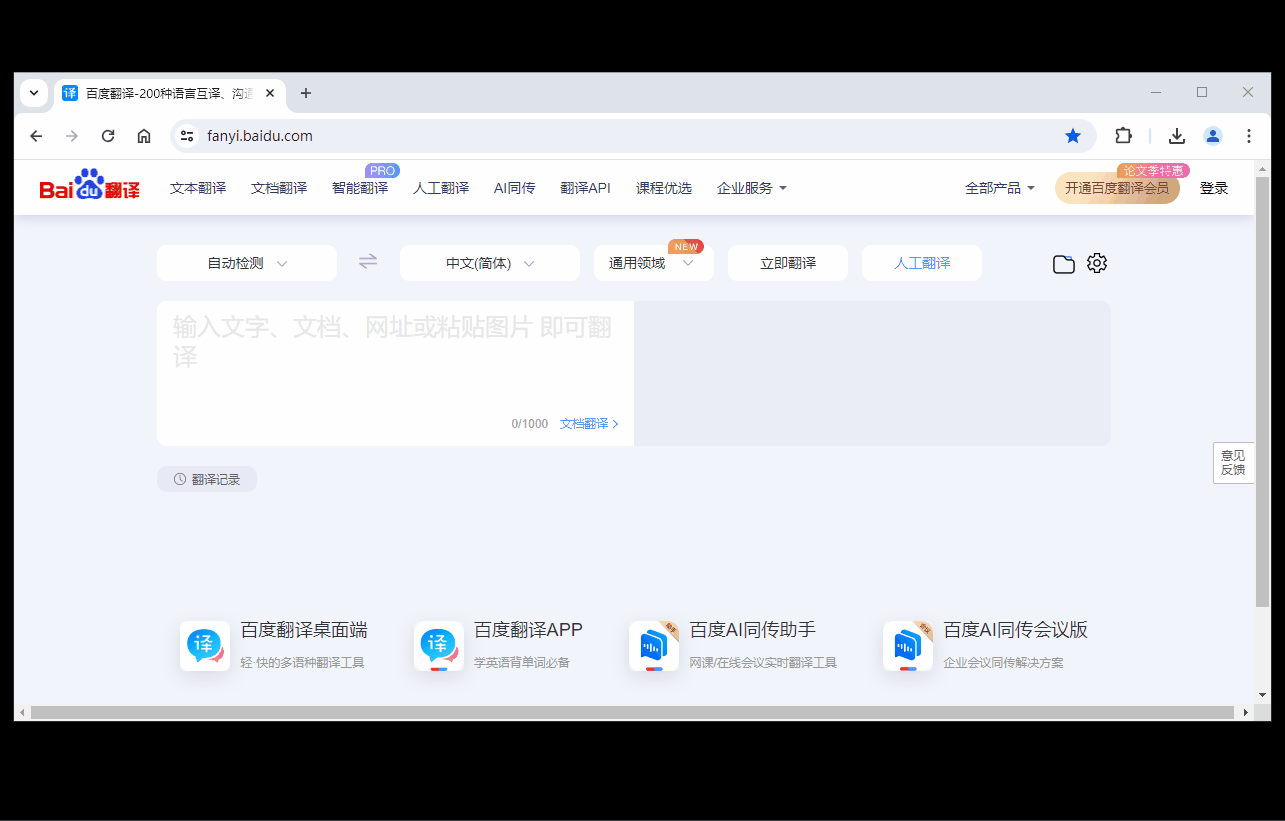Click the blue 人工翻译 button
Viewport: 1285px width, 821px height.
[x=922, y=263]
